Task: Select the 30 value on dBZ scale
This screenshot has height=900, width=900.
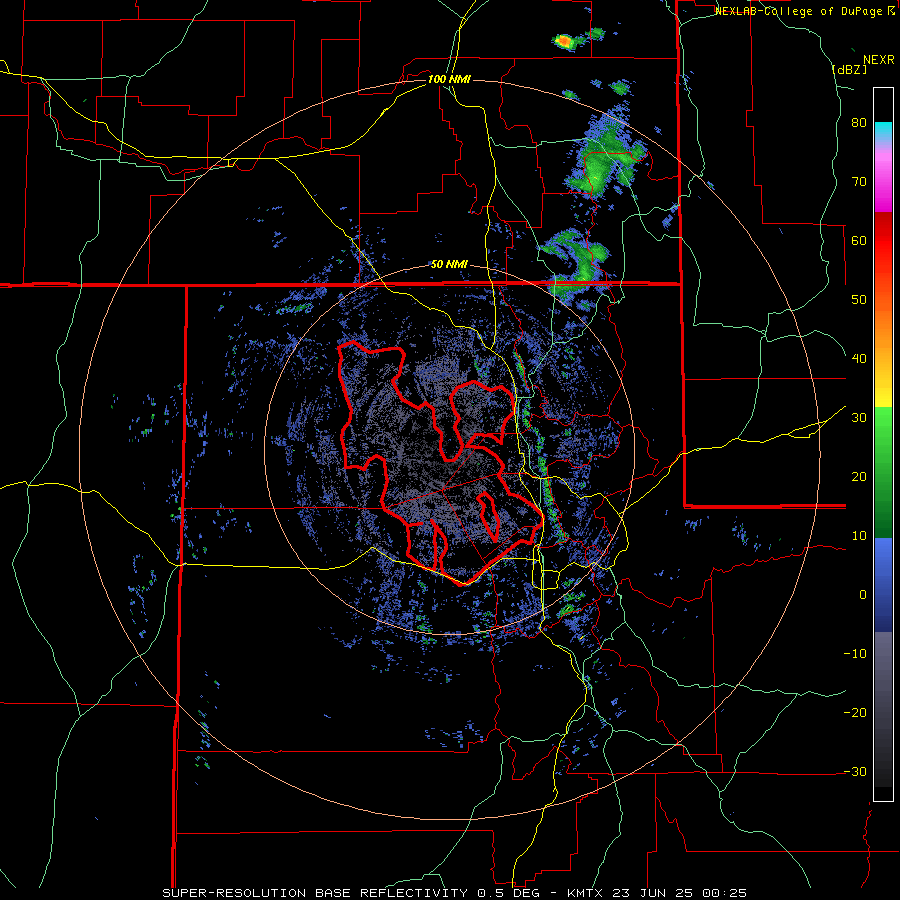Action: (859, 418)
